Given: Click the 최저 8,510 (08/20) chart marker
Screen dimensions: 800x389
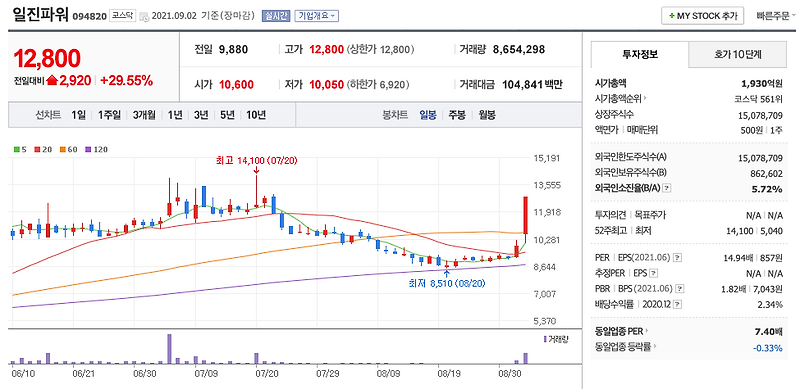Looking at the screenshot, I should [446, 283].
